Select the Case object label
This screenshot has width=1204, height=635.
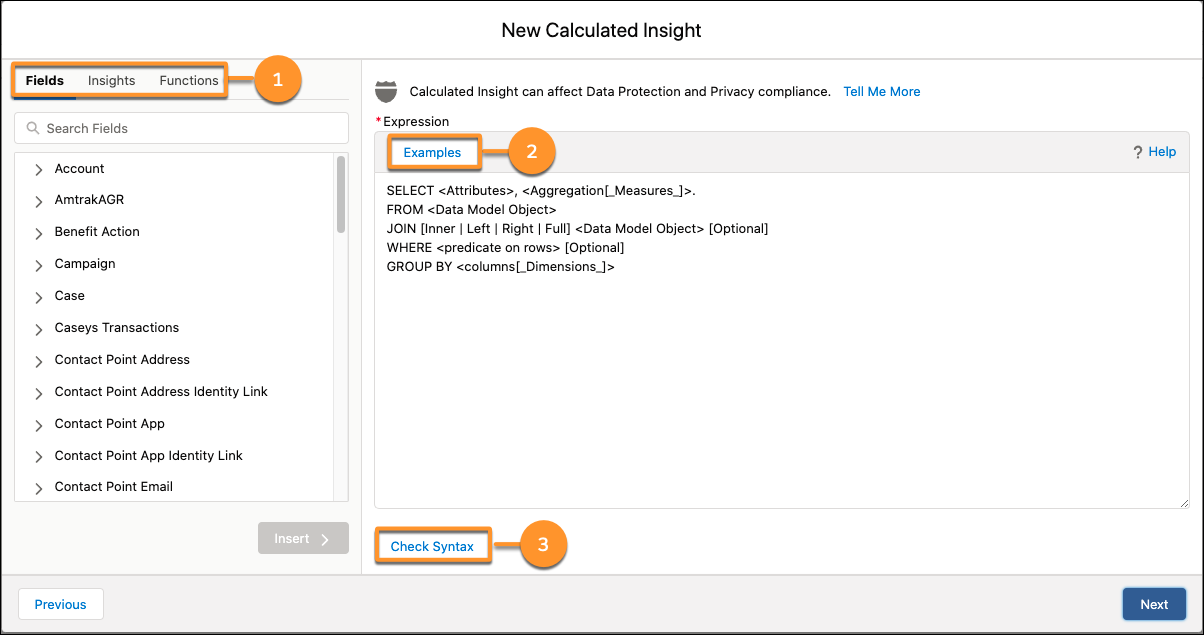(70, 295)
